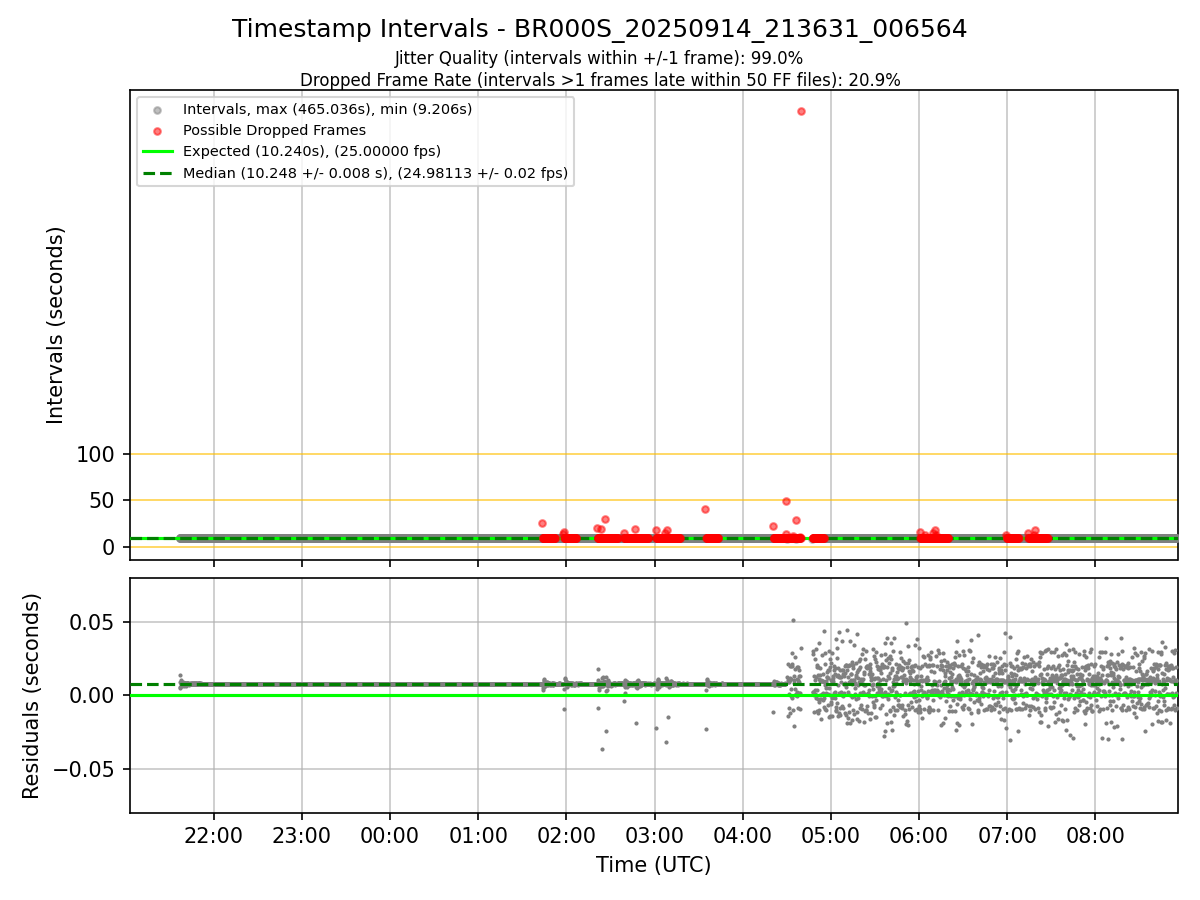1200x900 pixels.
Task: Click the 'Time (UTC)' x-axis label
Action: click(653, 865)
